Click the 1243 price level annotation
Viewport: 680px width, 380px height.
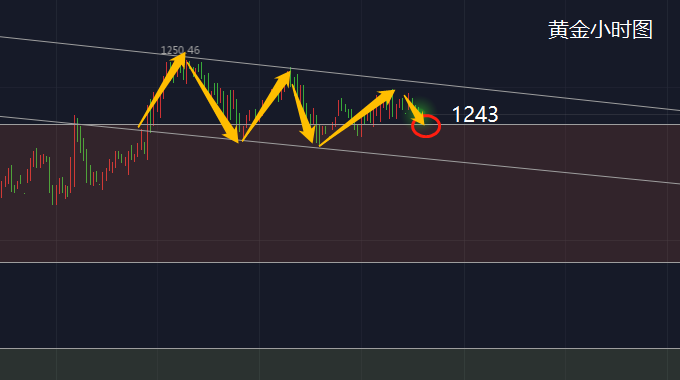475,115
